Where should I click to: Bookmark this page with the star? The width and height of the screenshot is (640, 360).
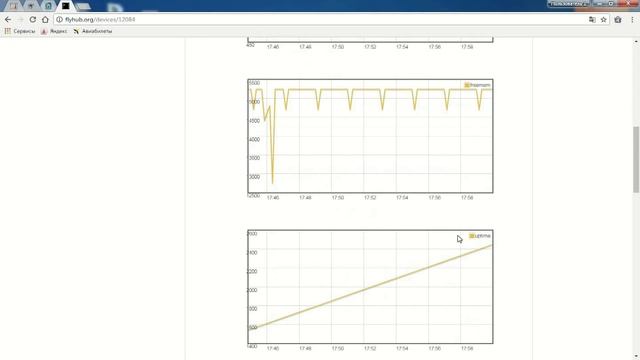click(x=604, y=20)
